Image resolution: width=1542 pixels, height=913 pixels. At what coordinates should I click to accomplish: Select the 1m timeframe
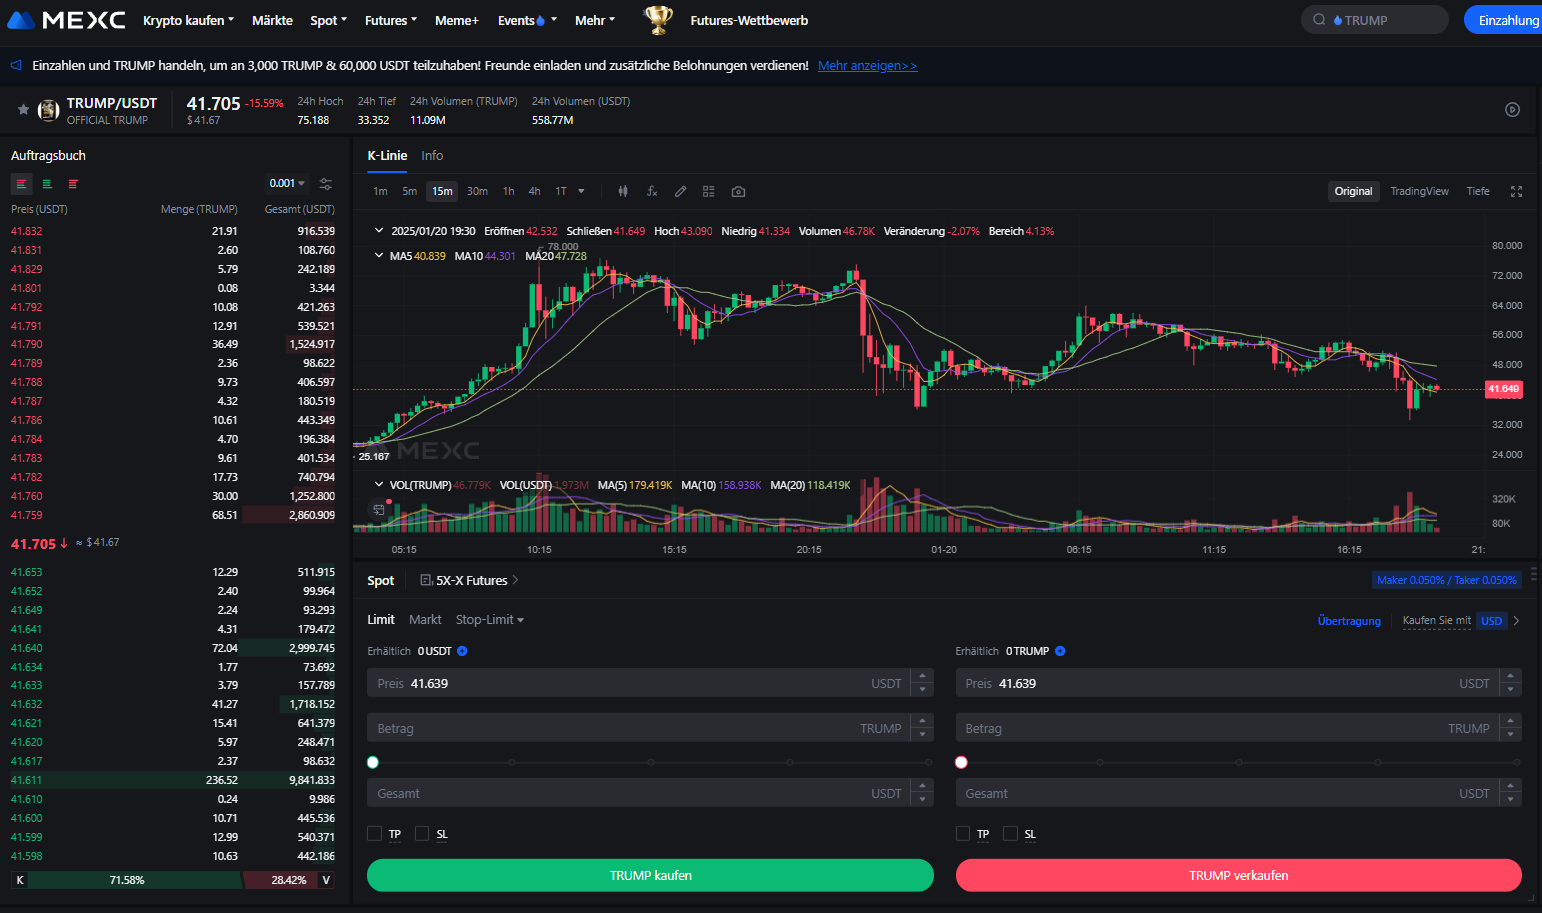click(x=380, y=191)
